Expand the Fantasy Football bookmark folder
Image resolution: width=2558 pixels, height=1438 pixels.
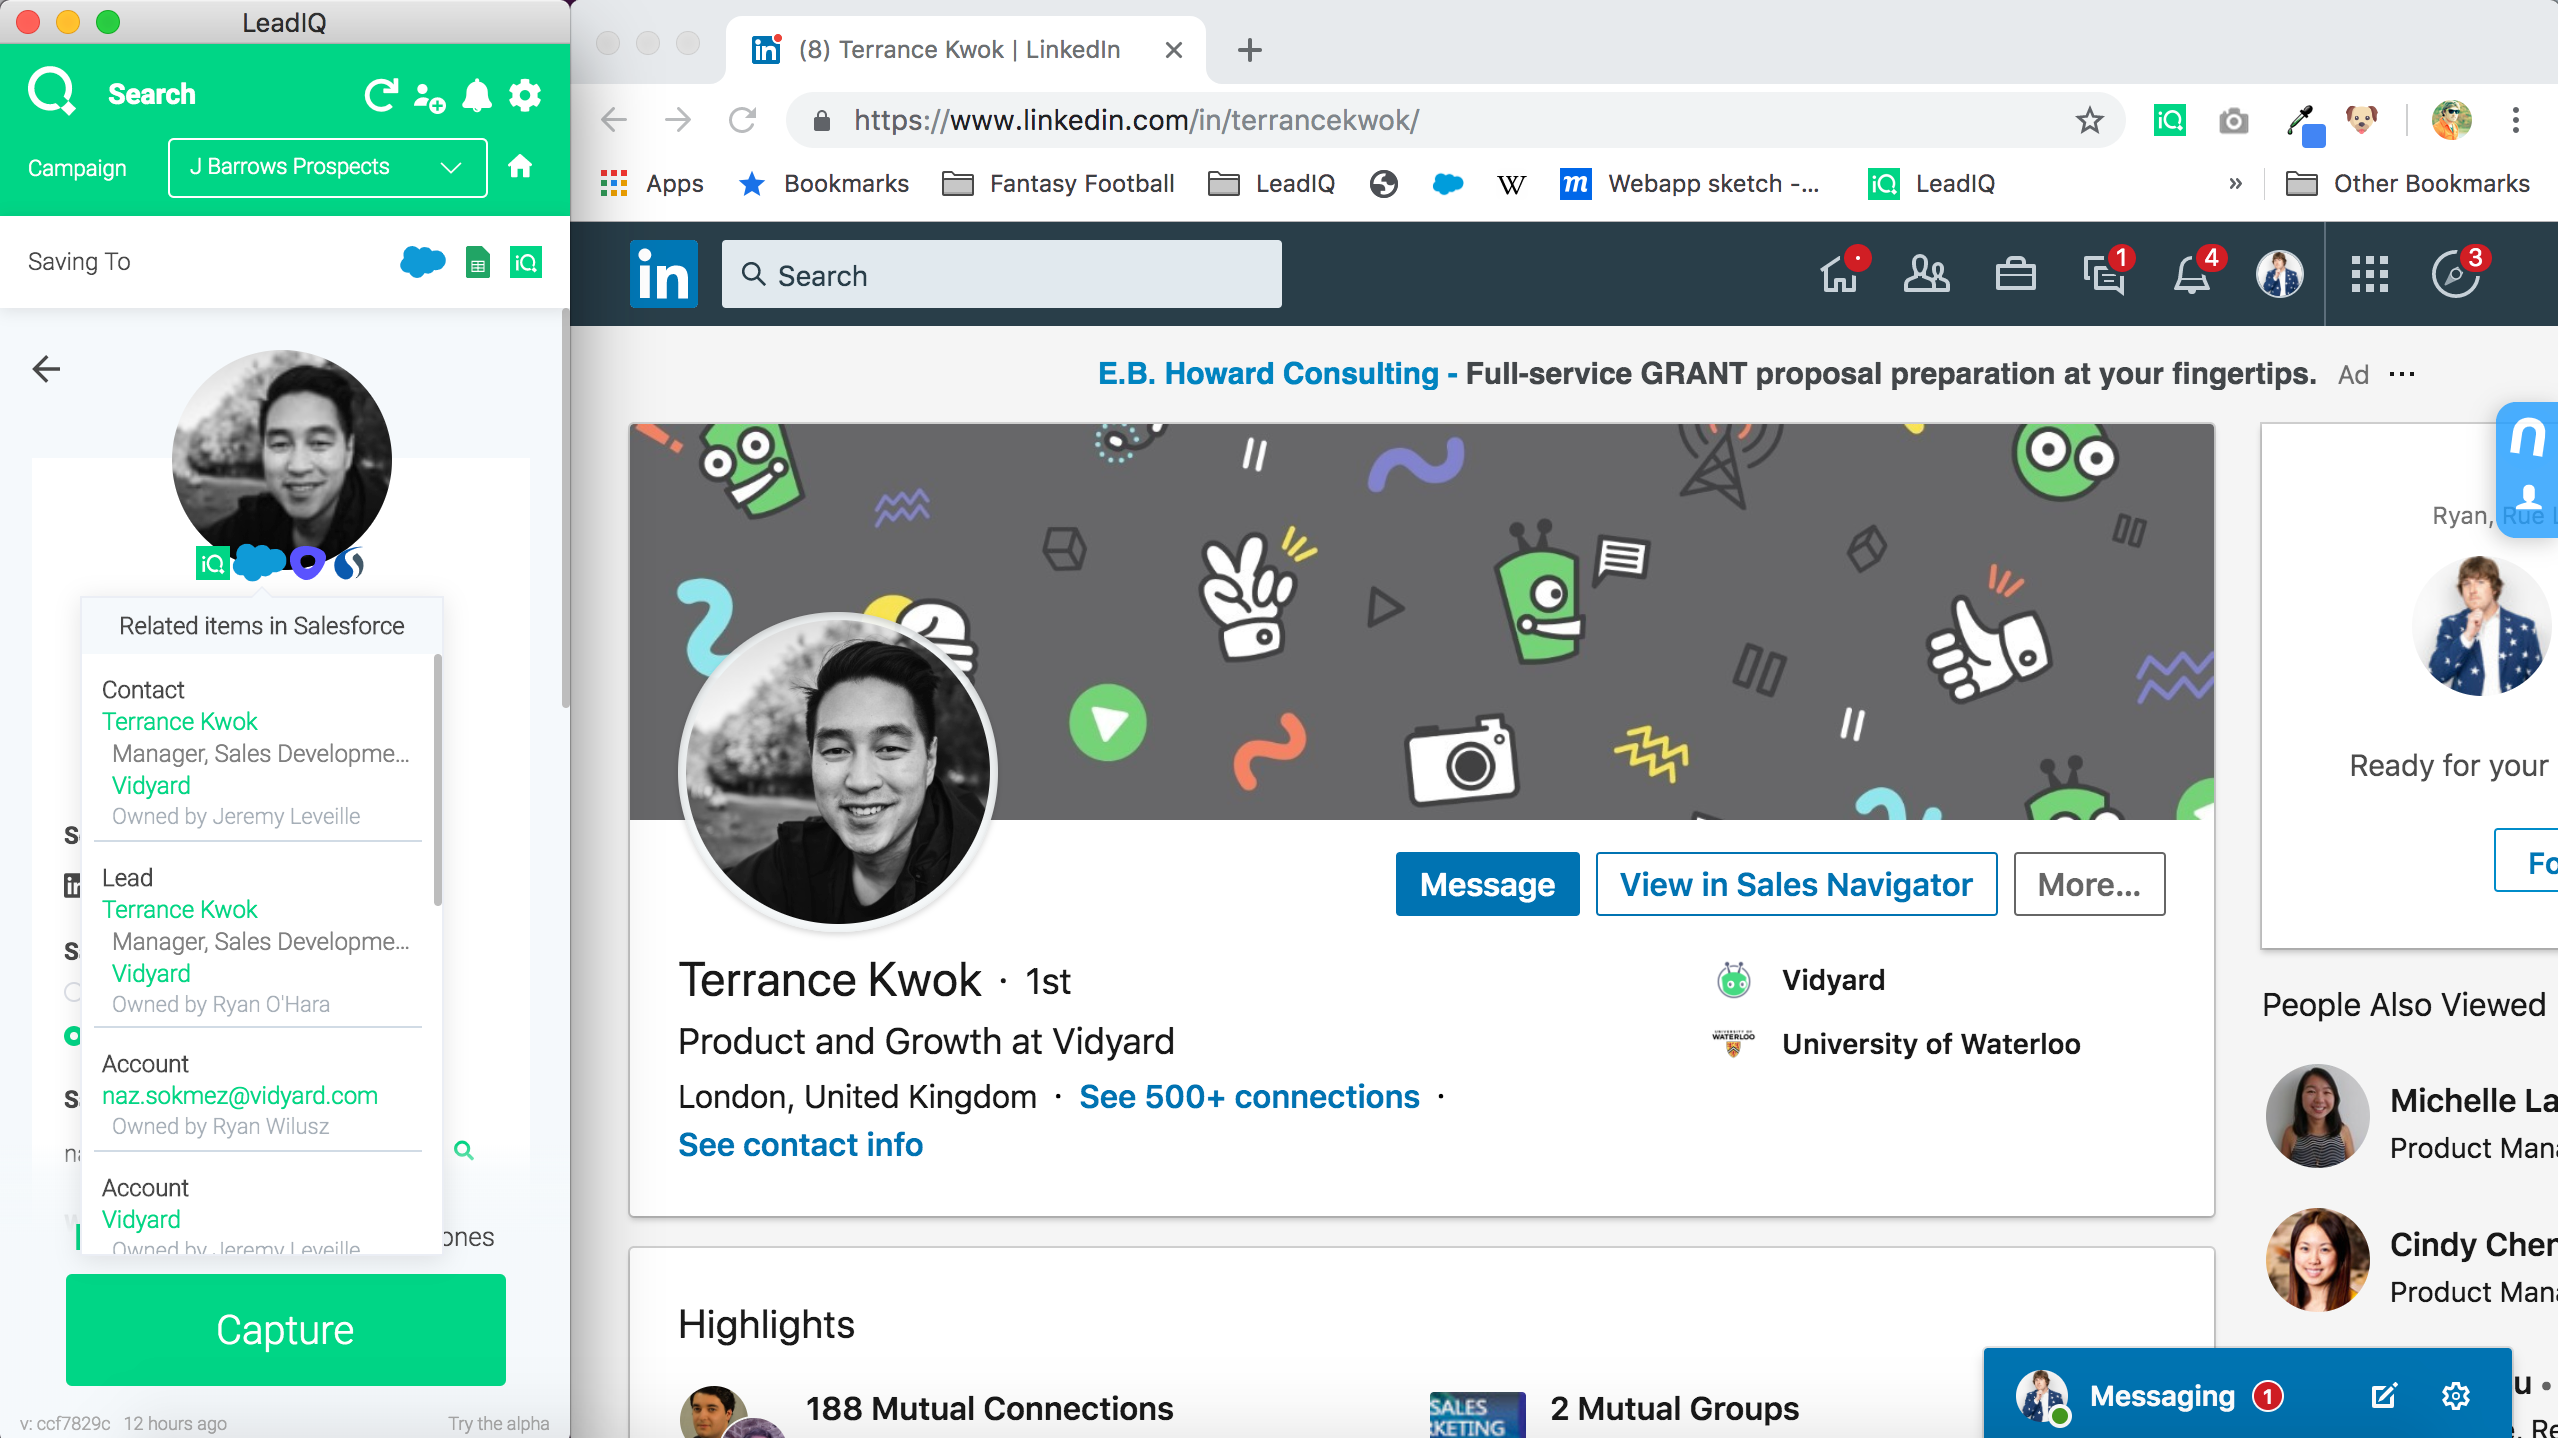pos(1058,184)
